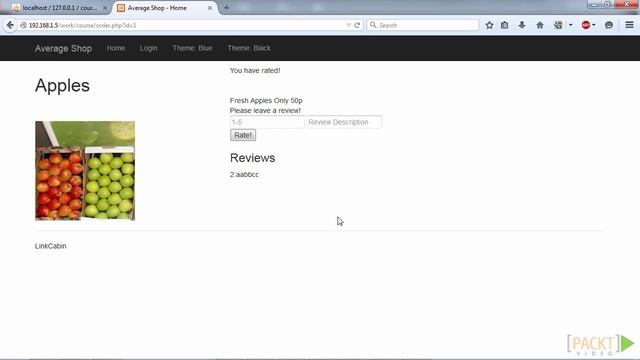Close the localhost tab
This screenshot has width=640, height=360.
click(x=104, y=8)
